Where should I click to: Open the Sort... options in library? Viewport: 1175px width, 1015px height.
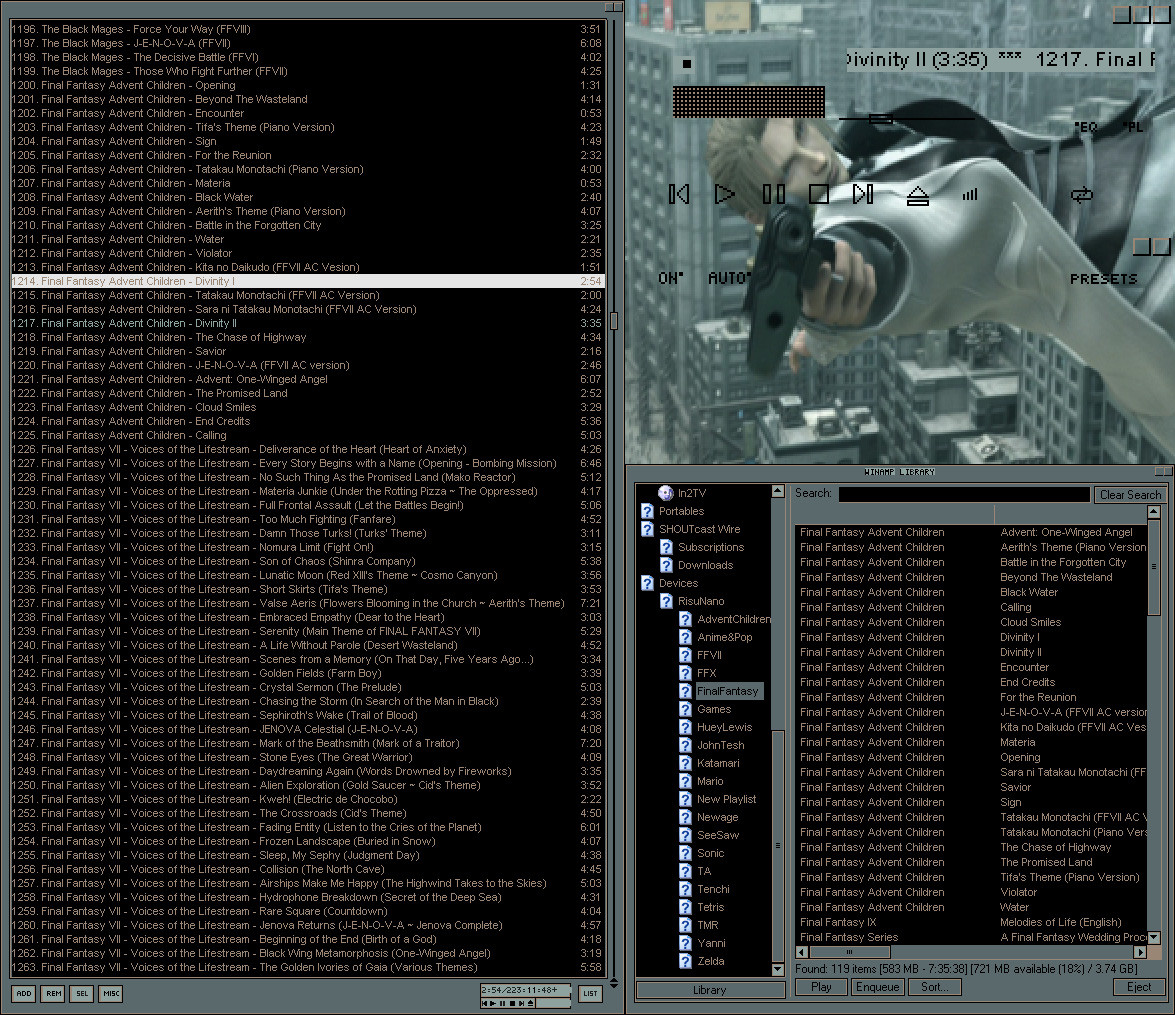click(x=935, y=987)
